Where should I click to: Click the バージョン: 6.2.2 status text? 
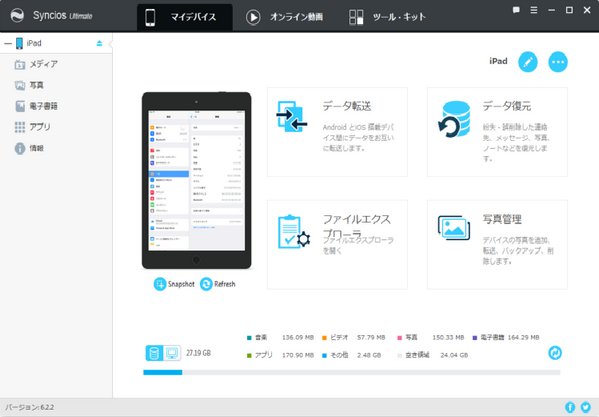point(29,407)
